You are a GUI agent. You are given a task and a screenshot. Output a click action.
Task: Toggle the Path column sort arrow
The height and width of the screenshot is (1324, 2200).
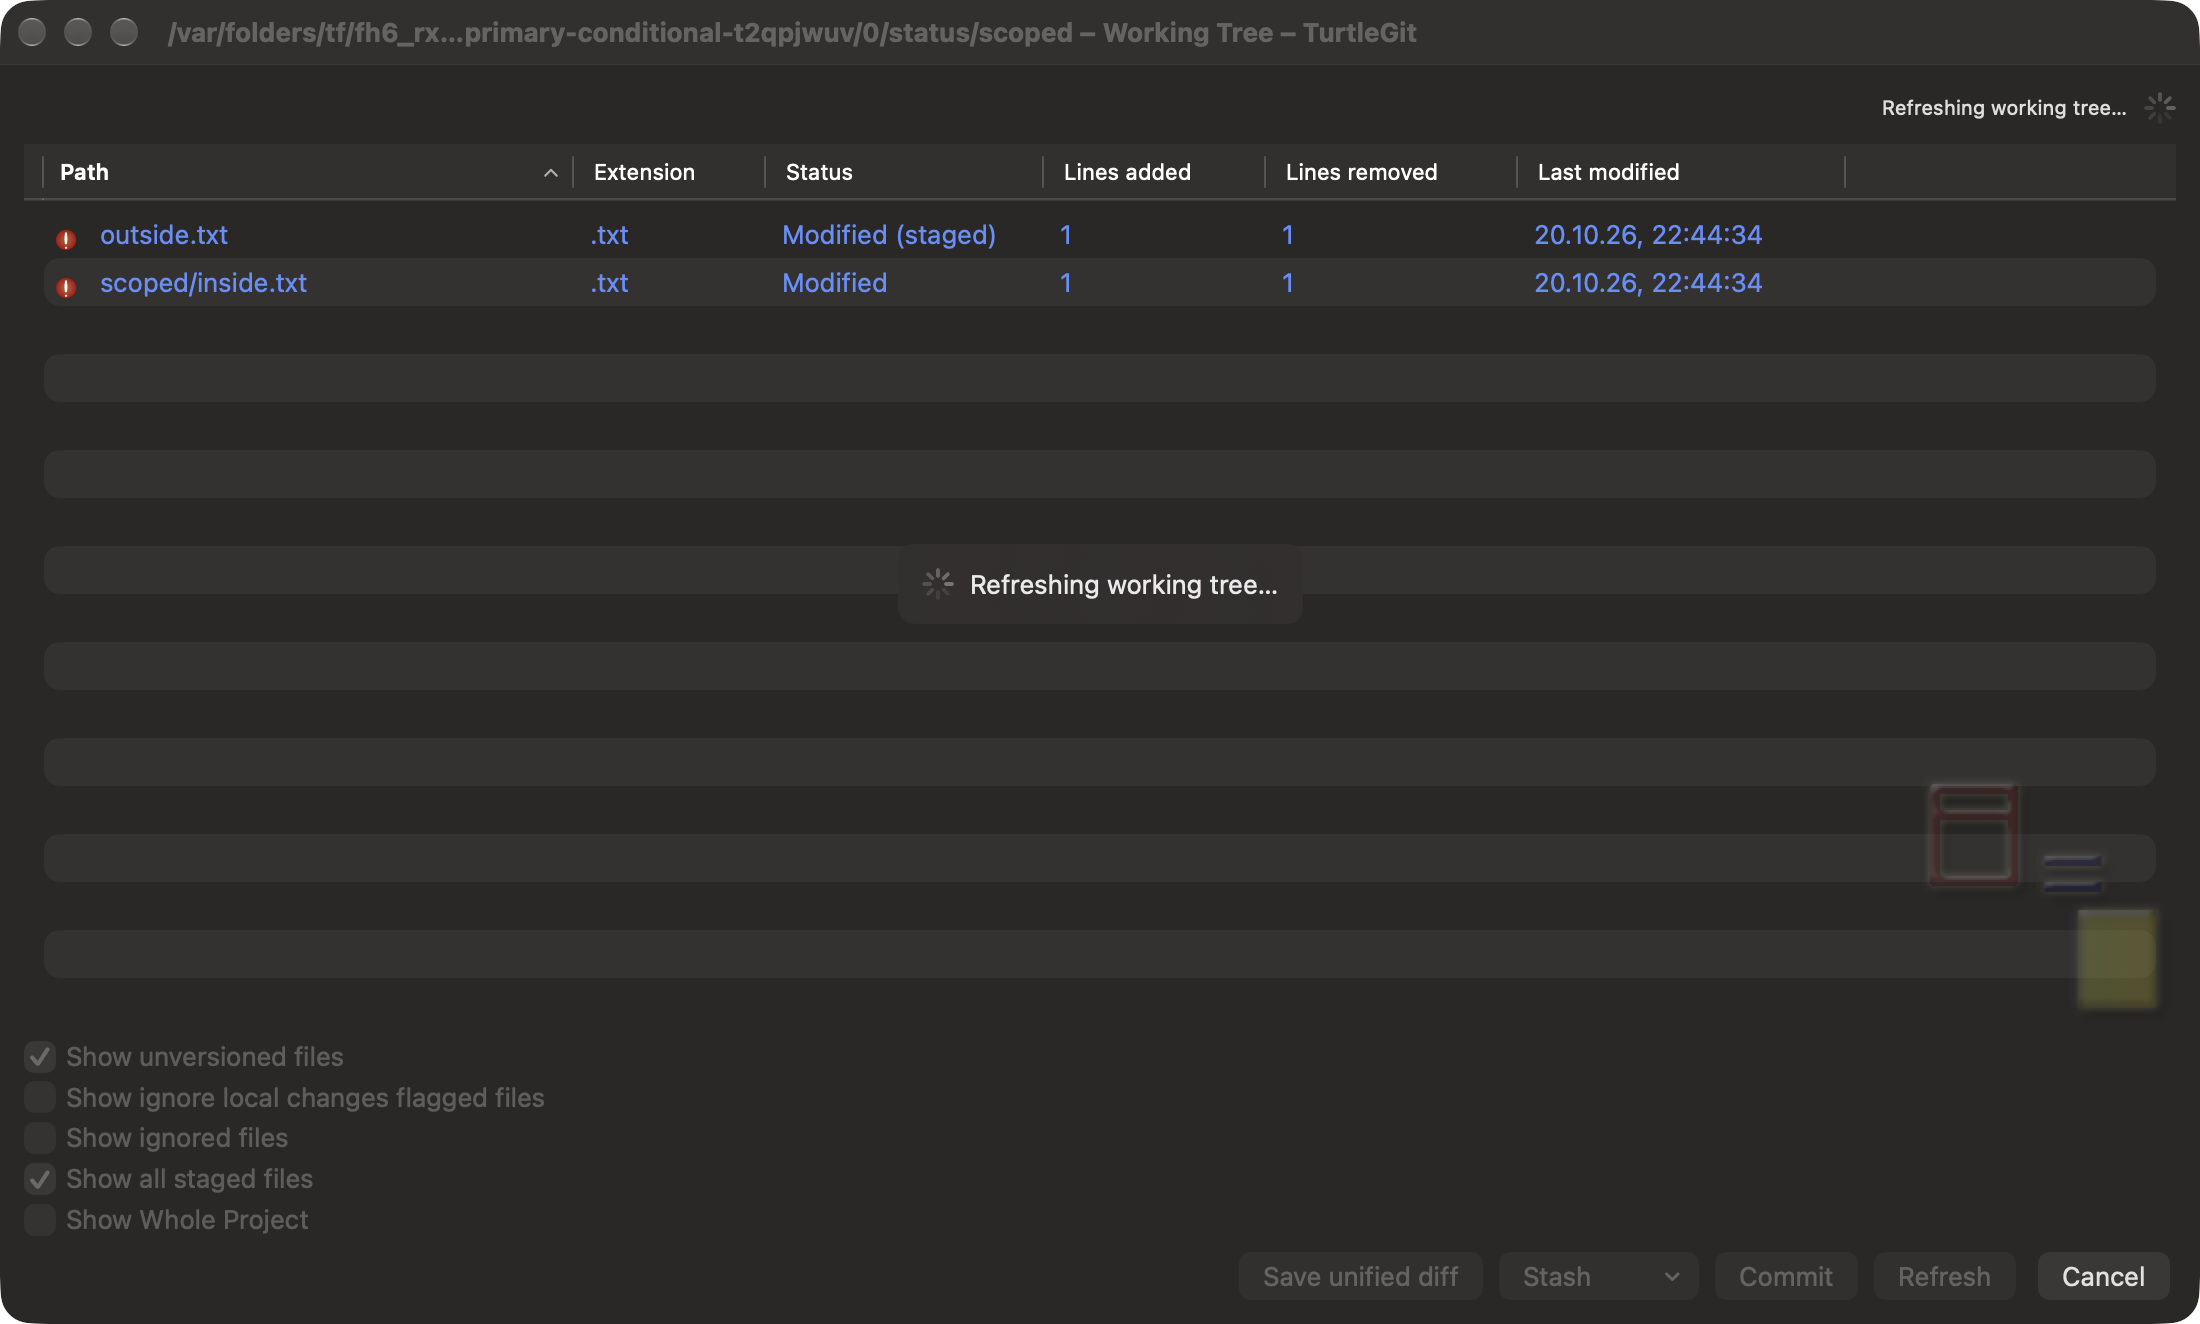(550, 172)
